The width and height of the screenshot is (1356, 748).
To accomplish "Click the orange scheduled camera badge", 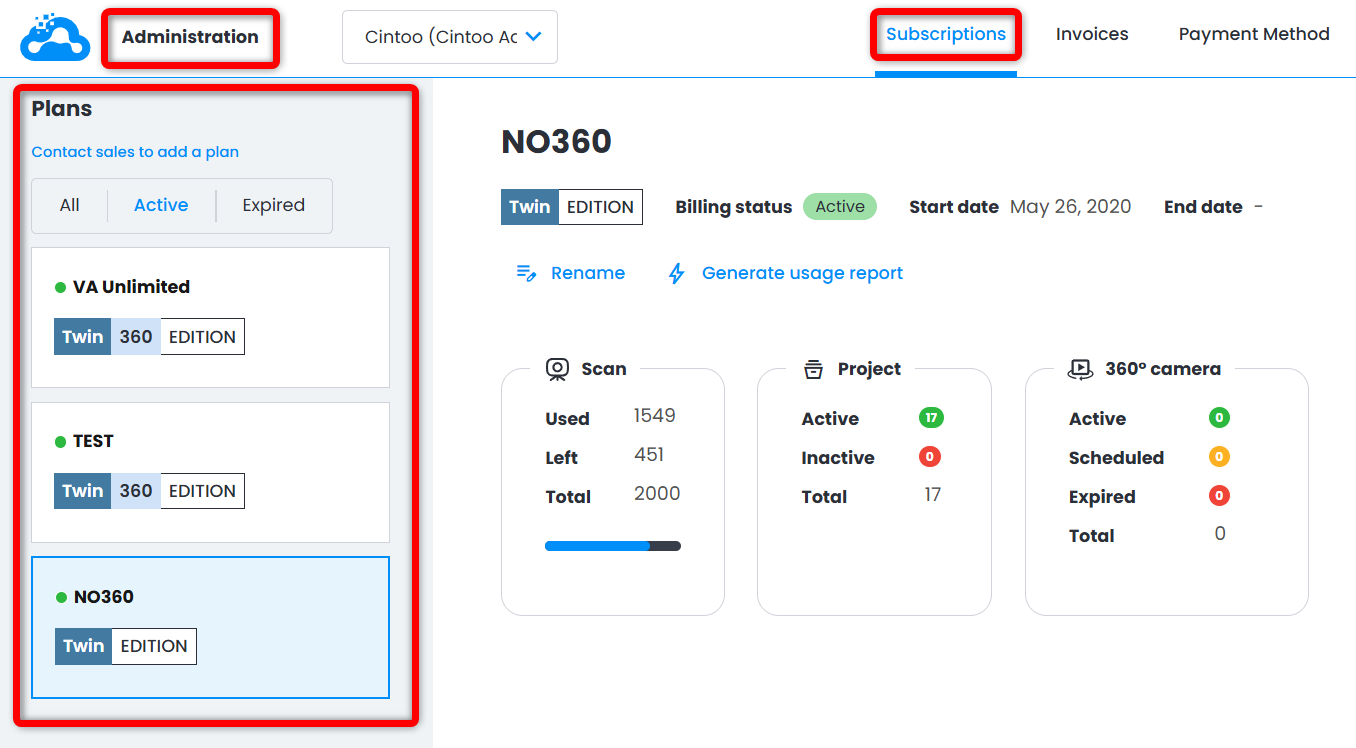I will coord(1219,457).
